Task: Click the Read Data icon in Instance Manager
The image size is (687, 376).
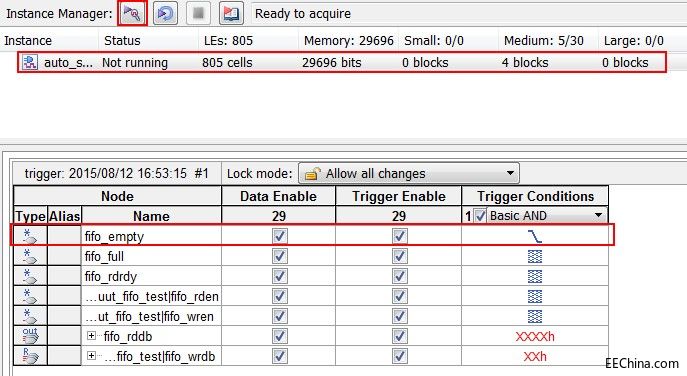Action: (231, 14)
